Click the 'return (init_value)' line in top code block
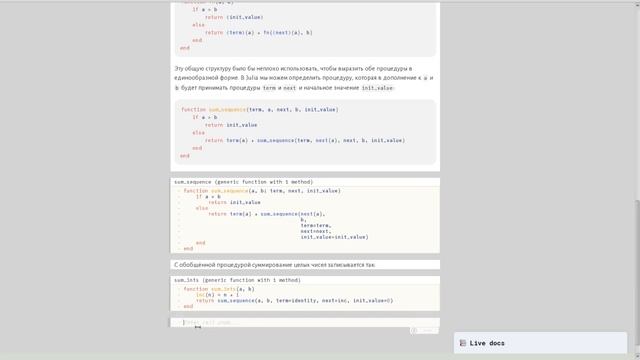 pyautogui.click(x=234, y=17)
